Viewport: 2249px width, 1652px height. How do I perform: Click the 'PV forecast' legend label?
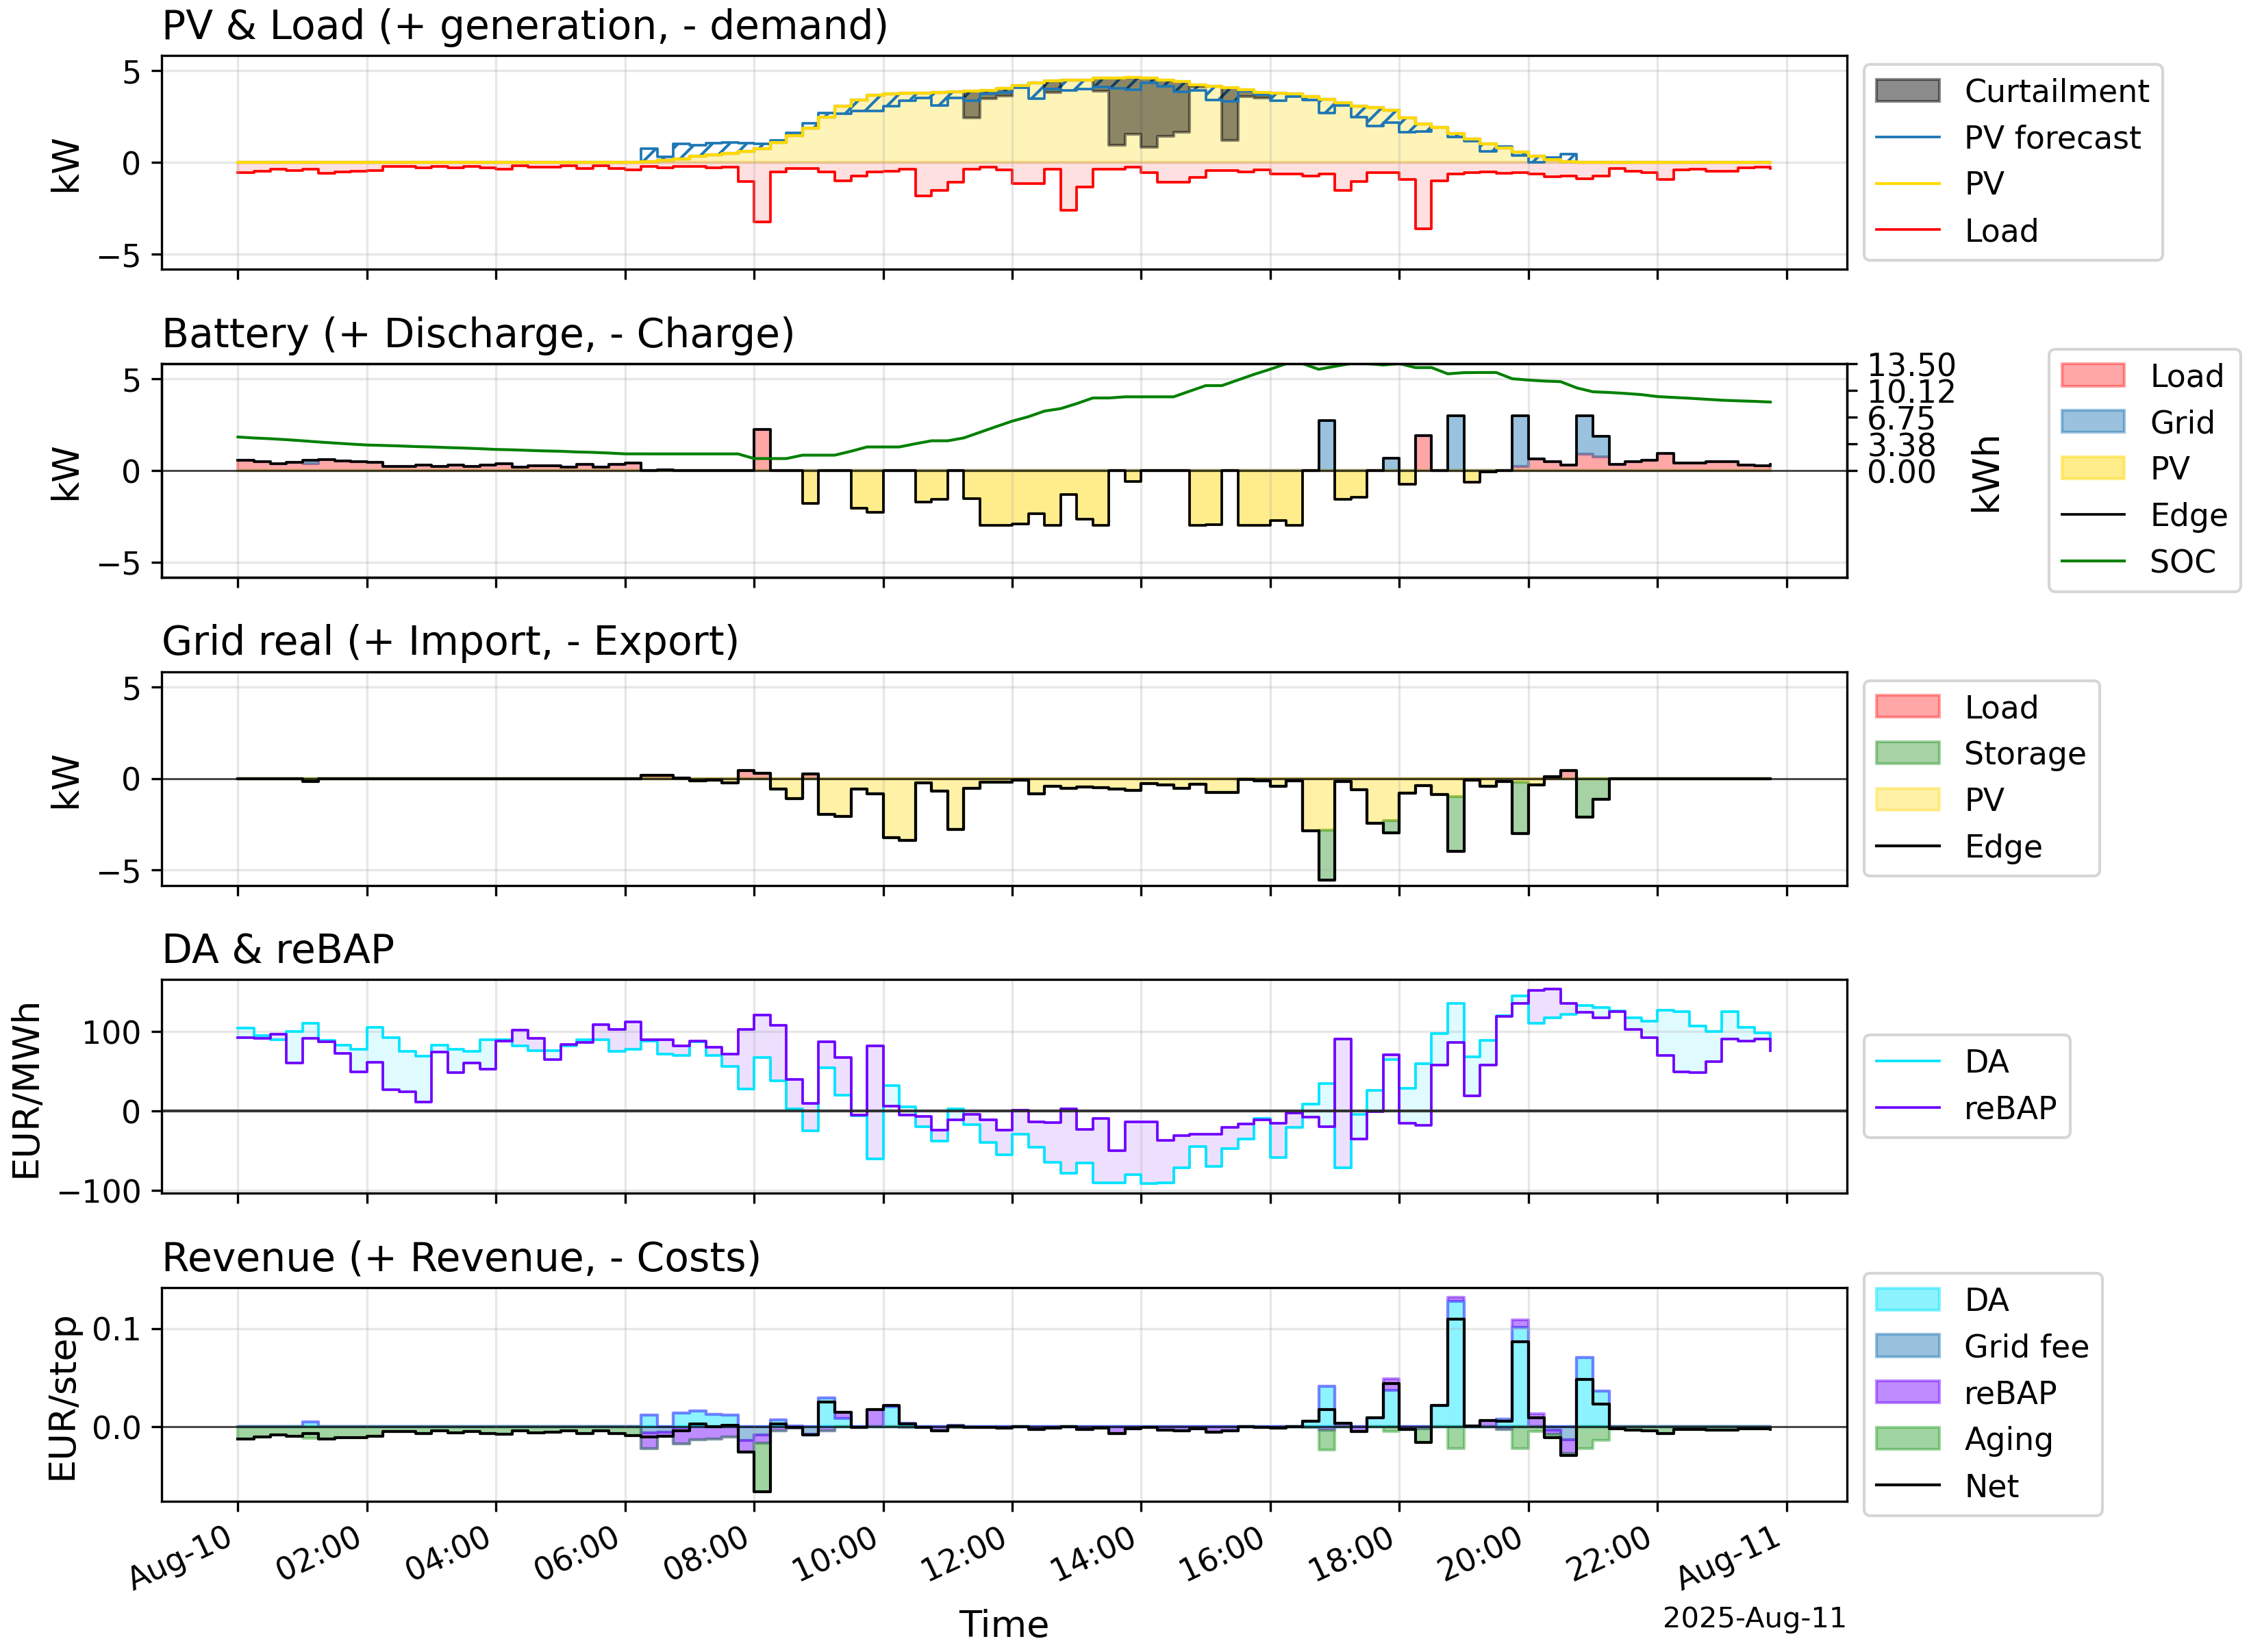(2052, 138)
